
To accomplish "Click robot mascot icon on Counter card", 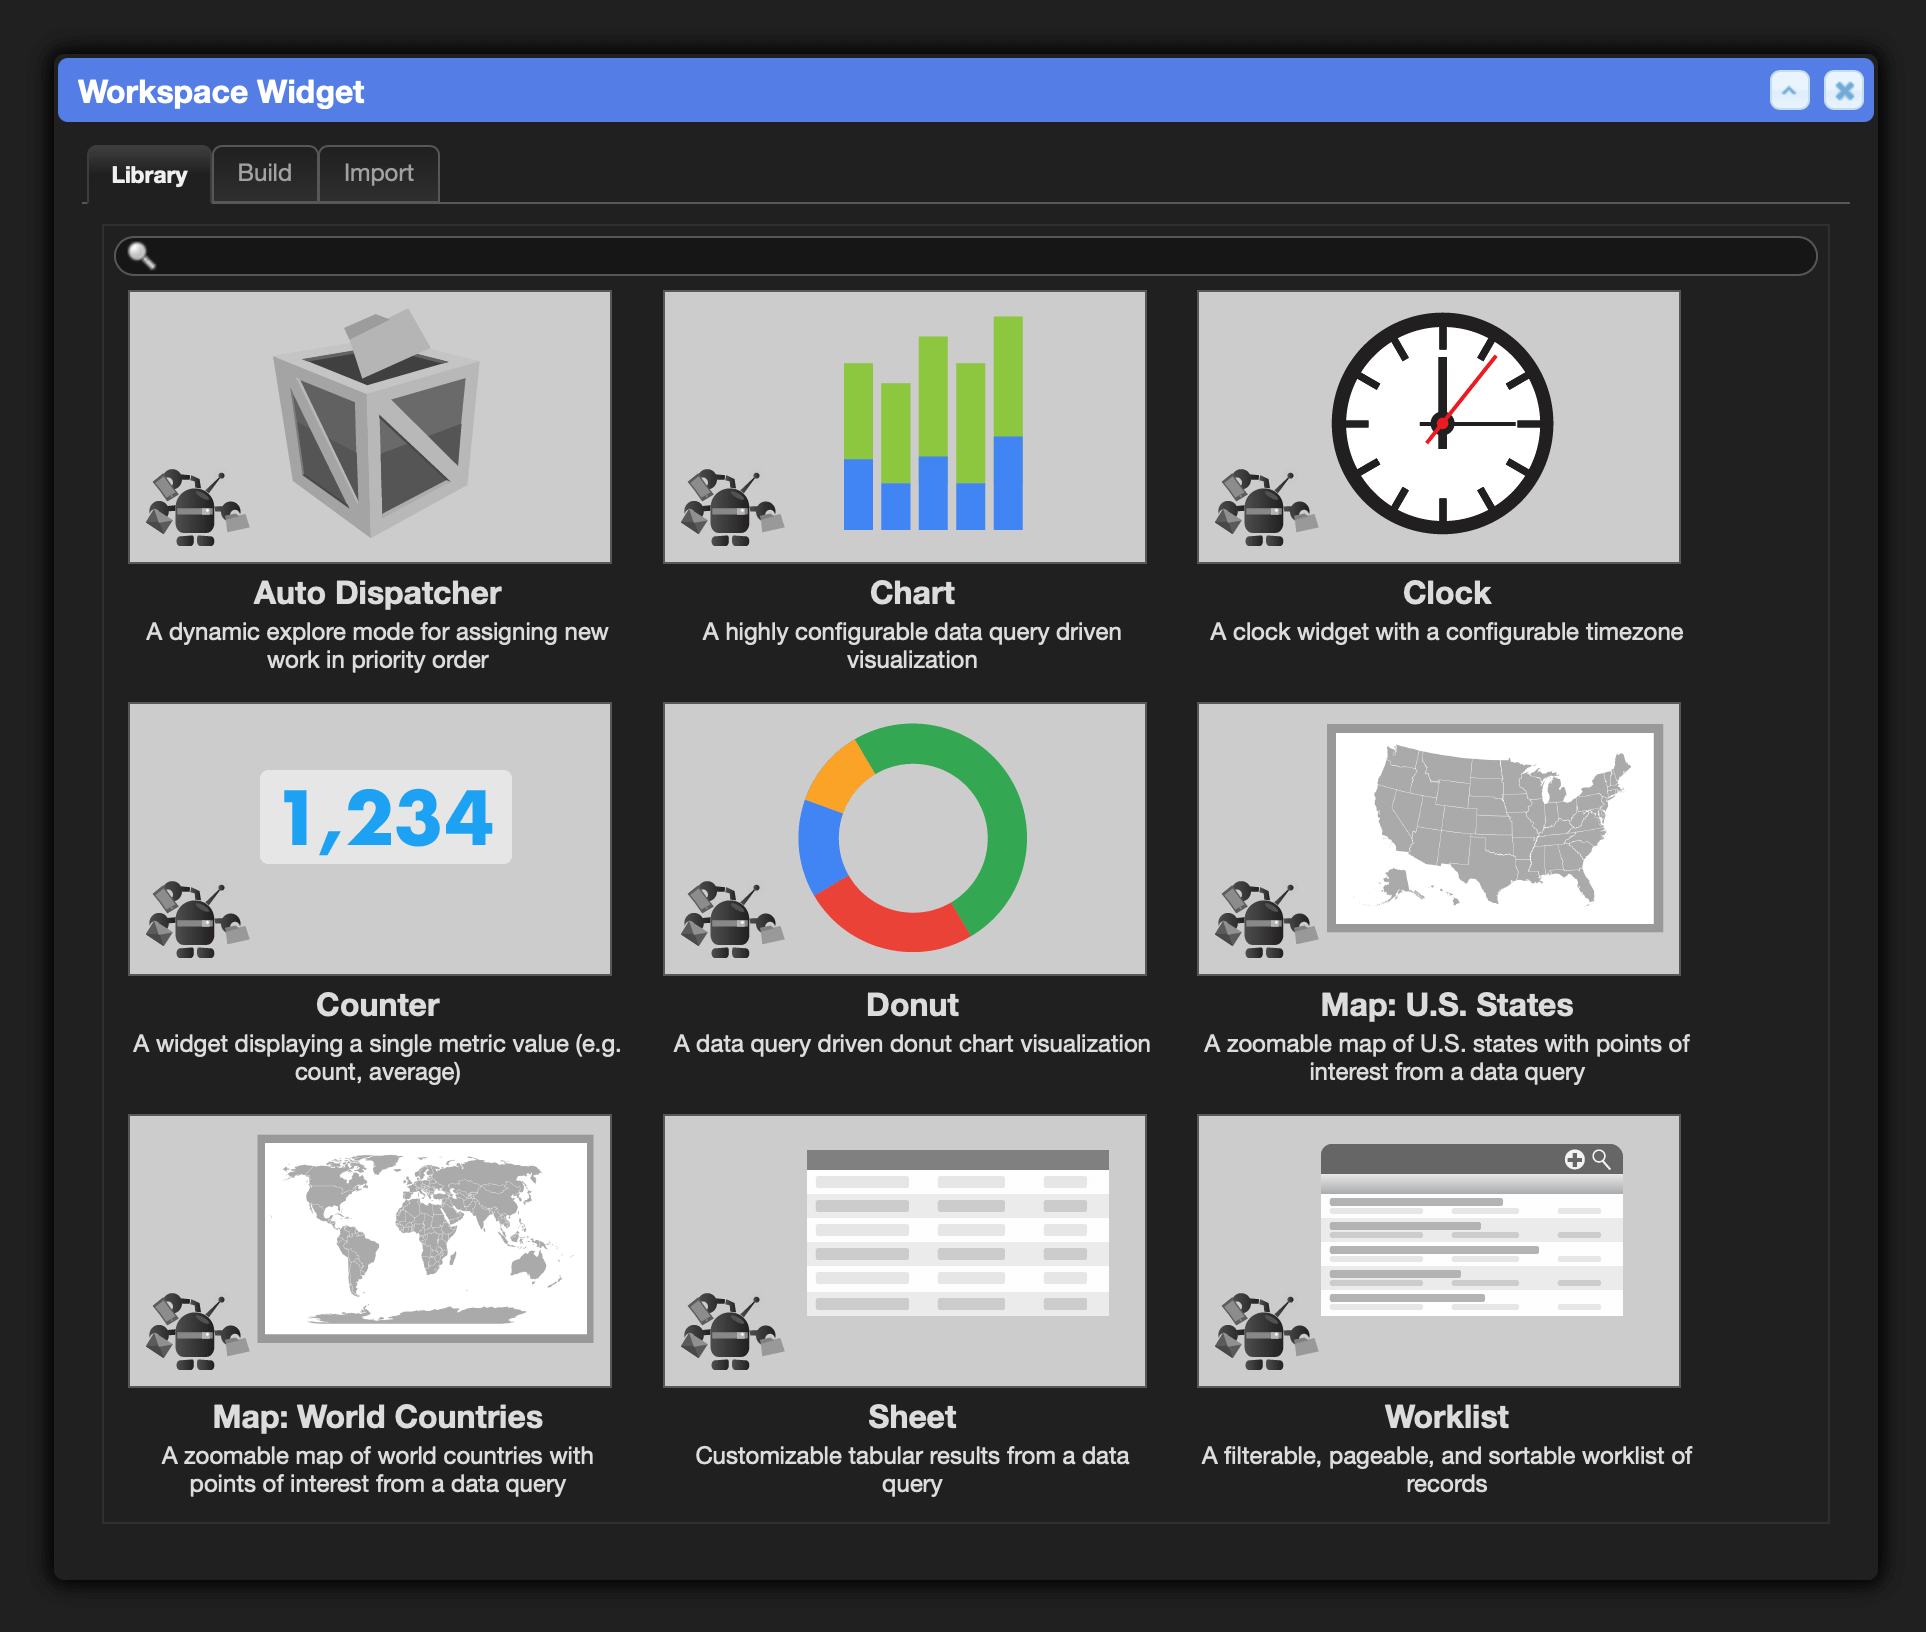I will (x=197, y=920).
